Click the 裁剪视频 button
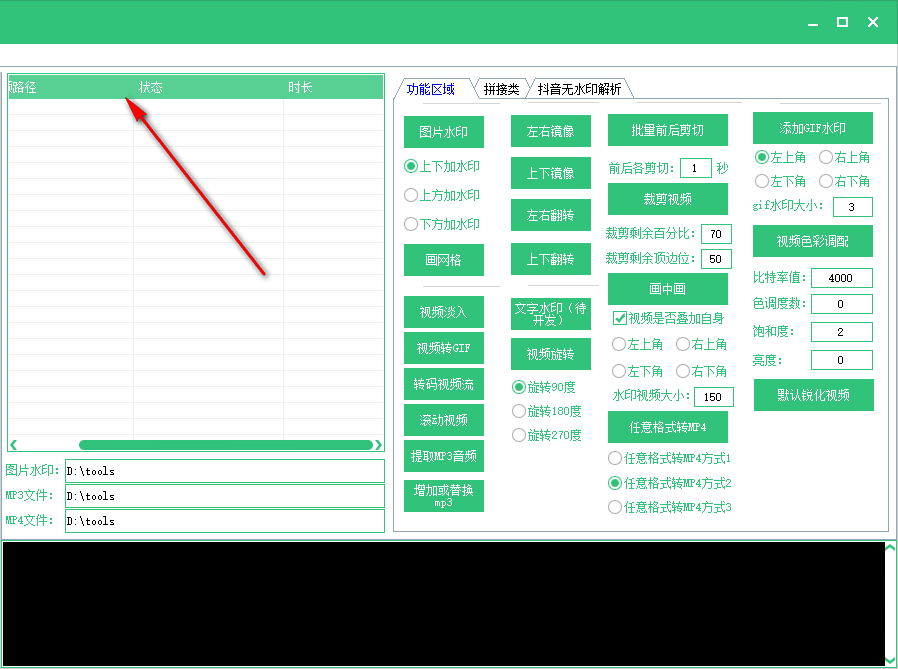Screen dimensions: 898x669 (x=668, y=199)
